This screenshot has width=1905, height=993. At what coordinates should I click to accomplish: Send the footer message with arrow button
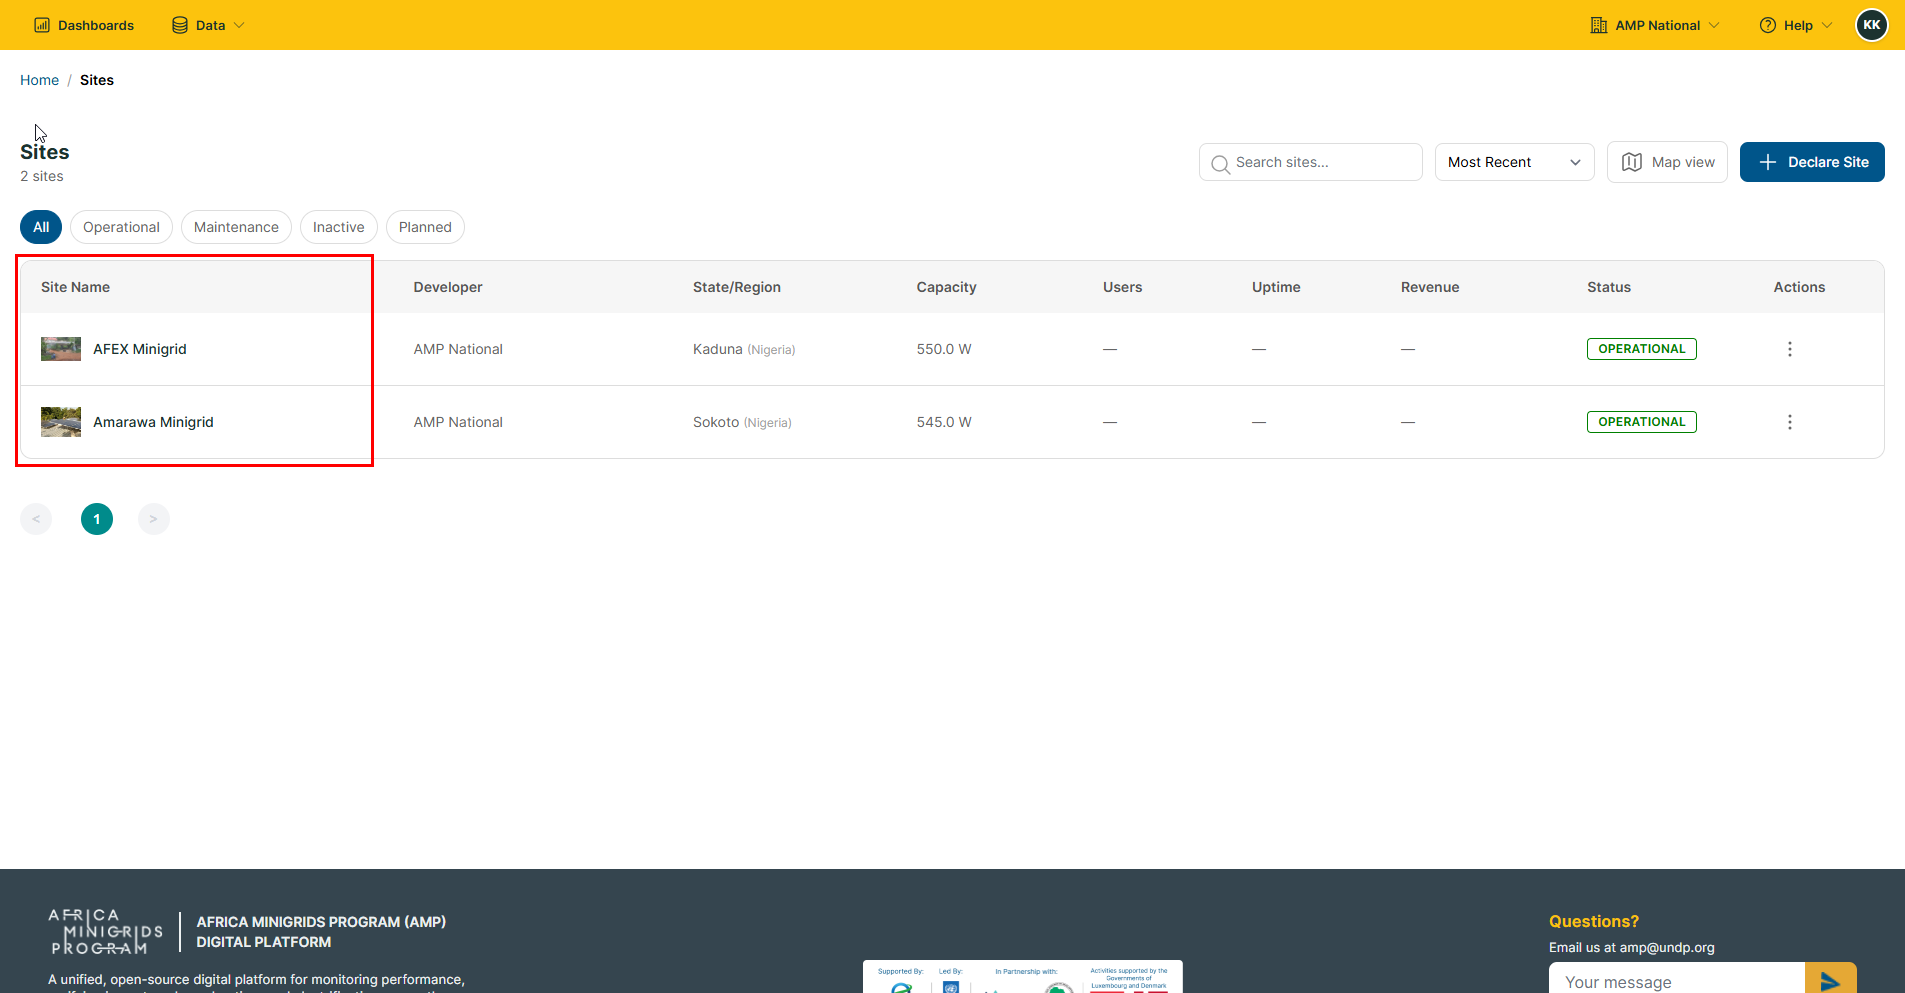pos(1831,980)
